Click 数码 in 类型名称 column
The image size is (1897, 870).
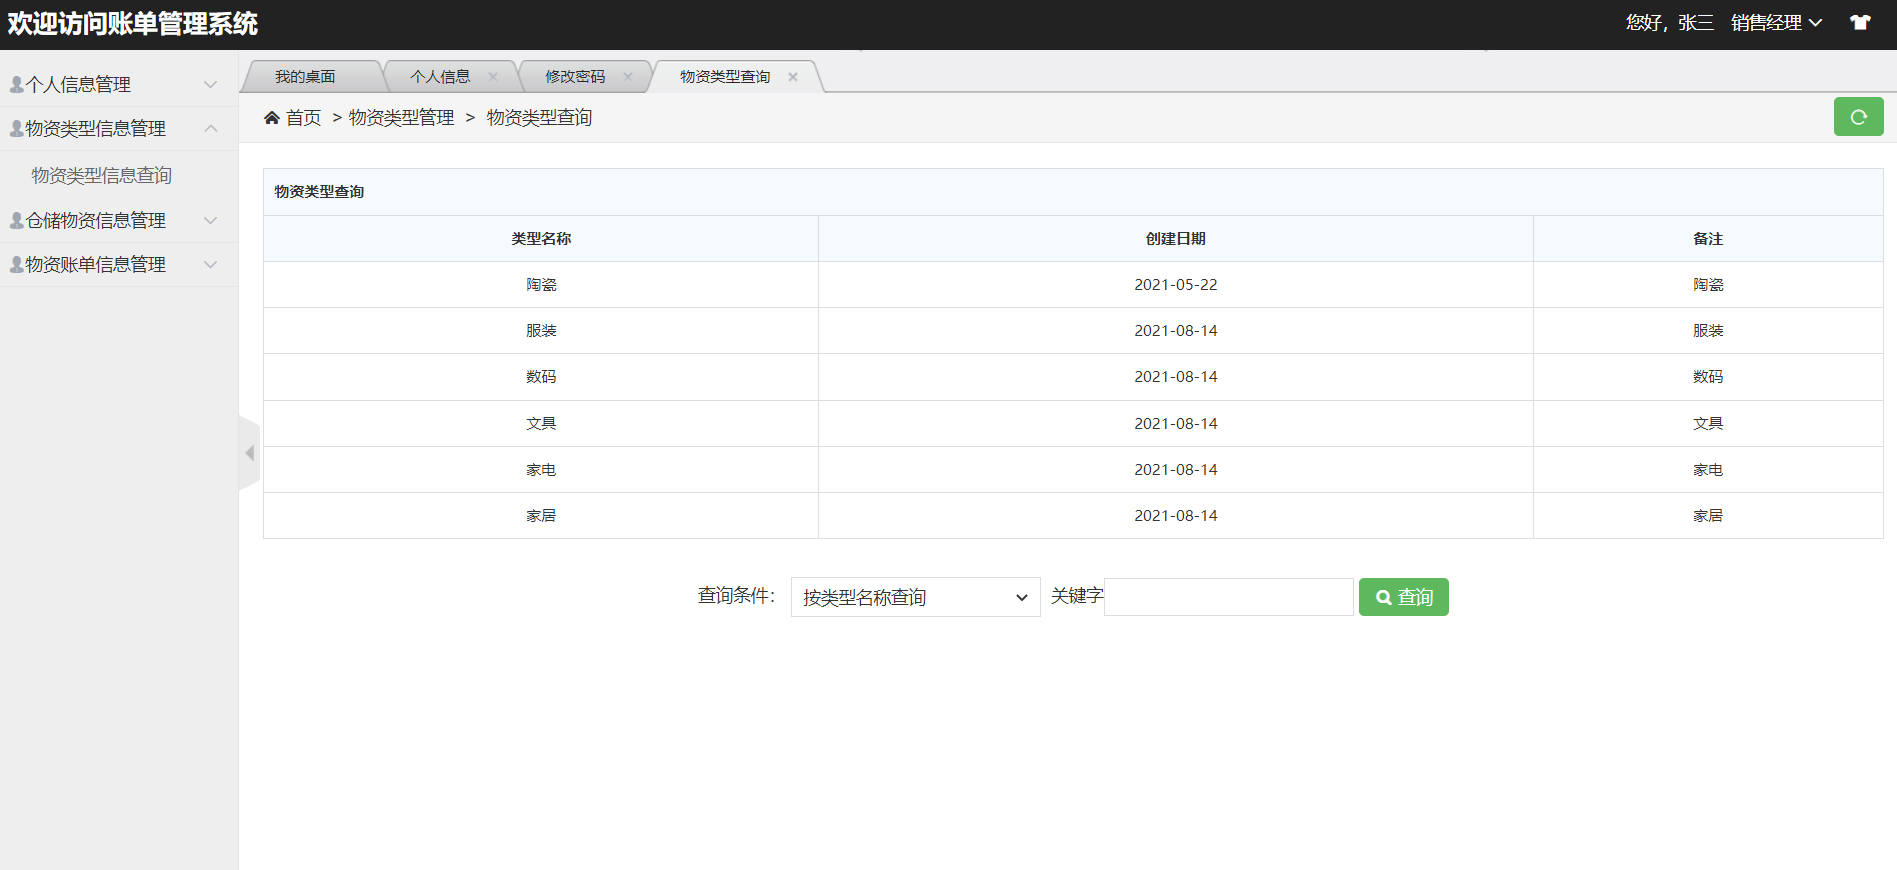[x=541, y=377]
